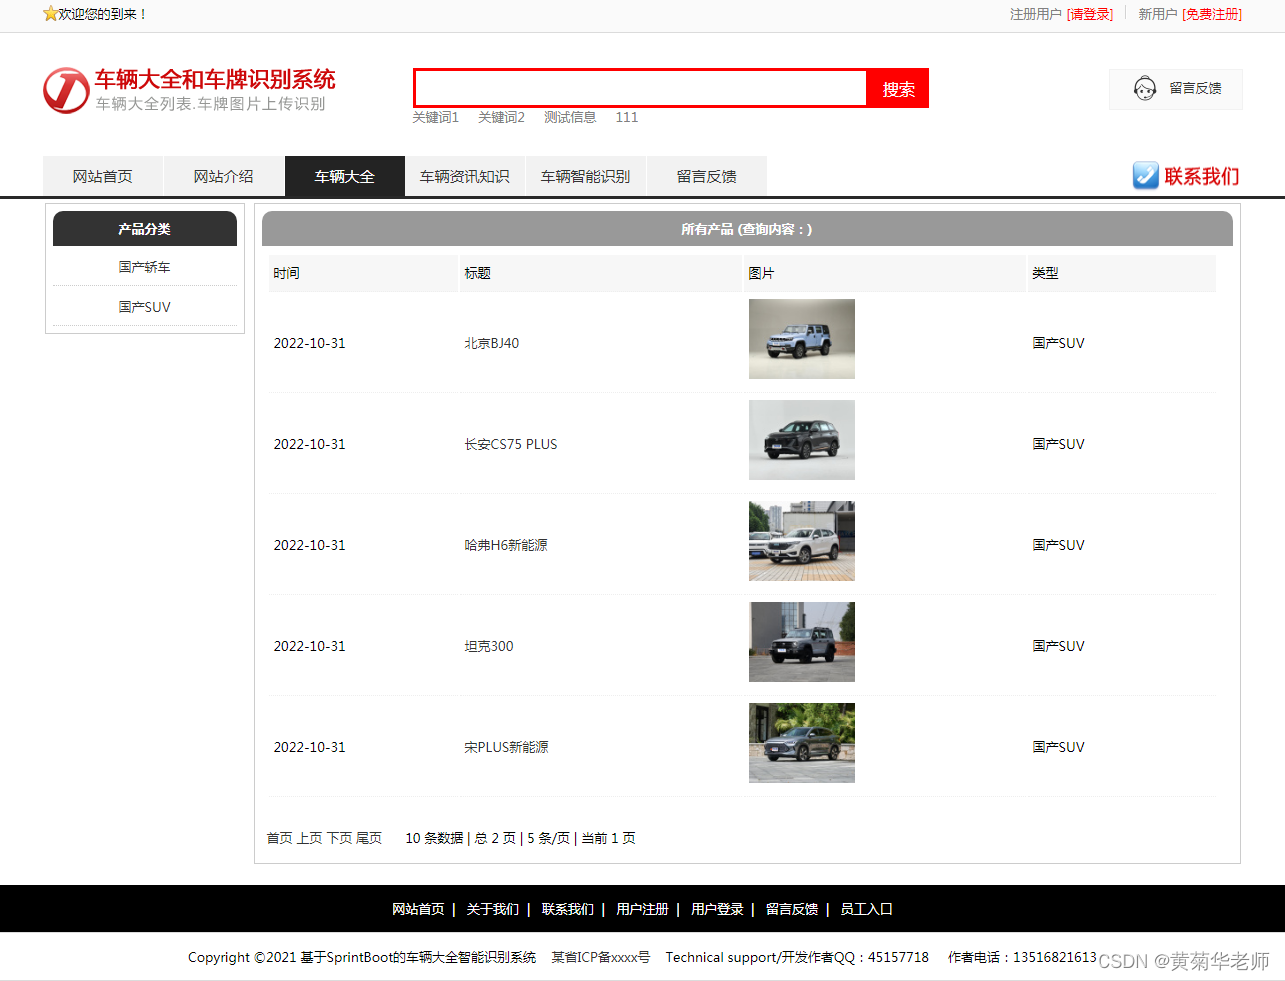1285x981 pixels.
Task: Click the red 搜索 search button
Action: (x=898, y=88)
